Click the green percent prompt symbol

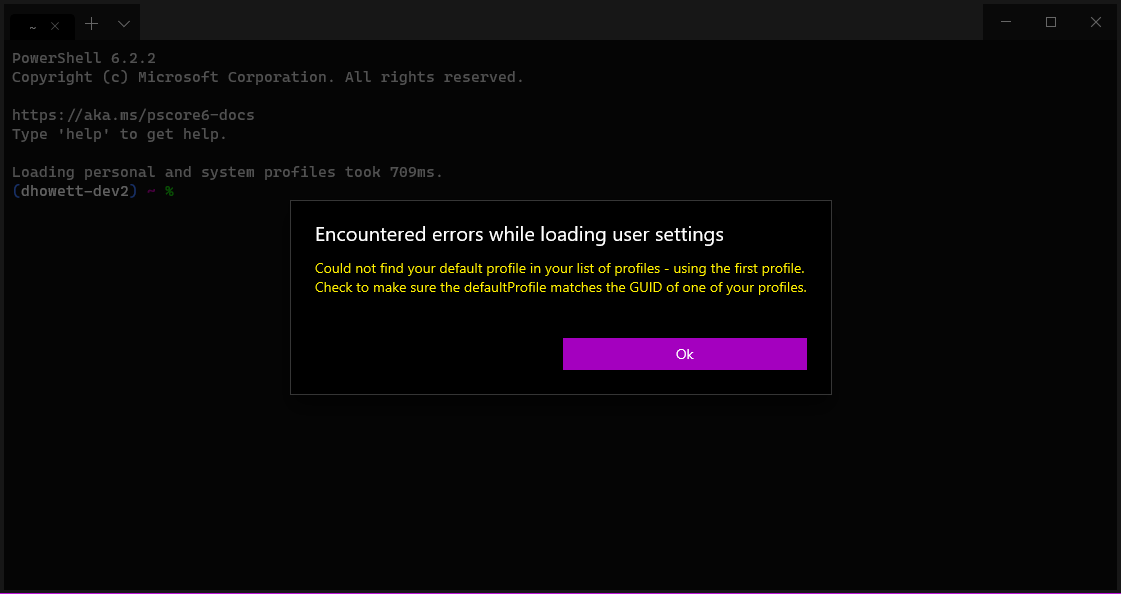coord(168,190)
